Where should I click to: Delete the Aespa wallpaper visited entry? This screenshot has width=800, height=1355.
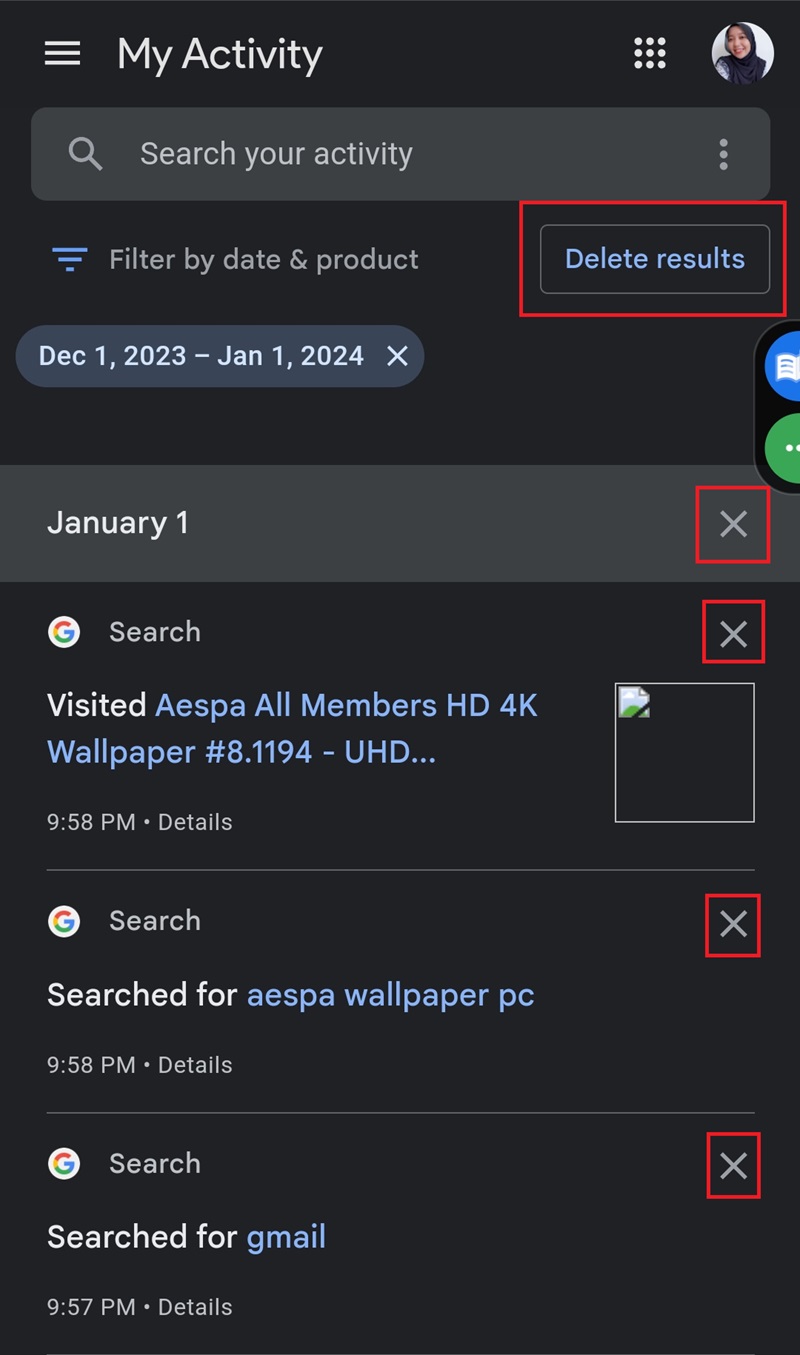pos(733,633)
